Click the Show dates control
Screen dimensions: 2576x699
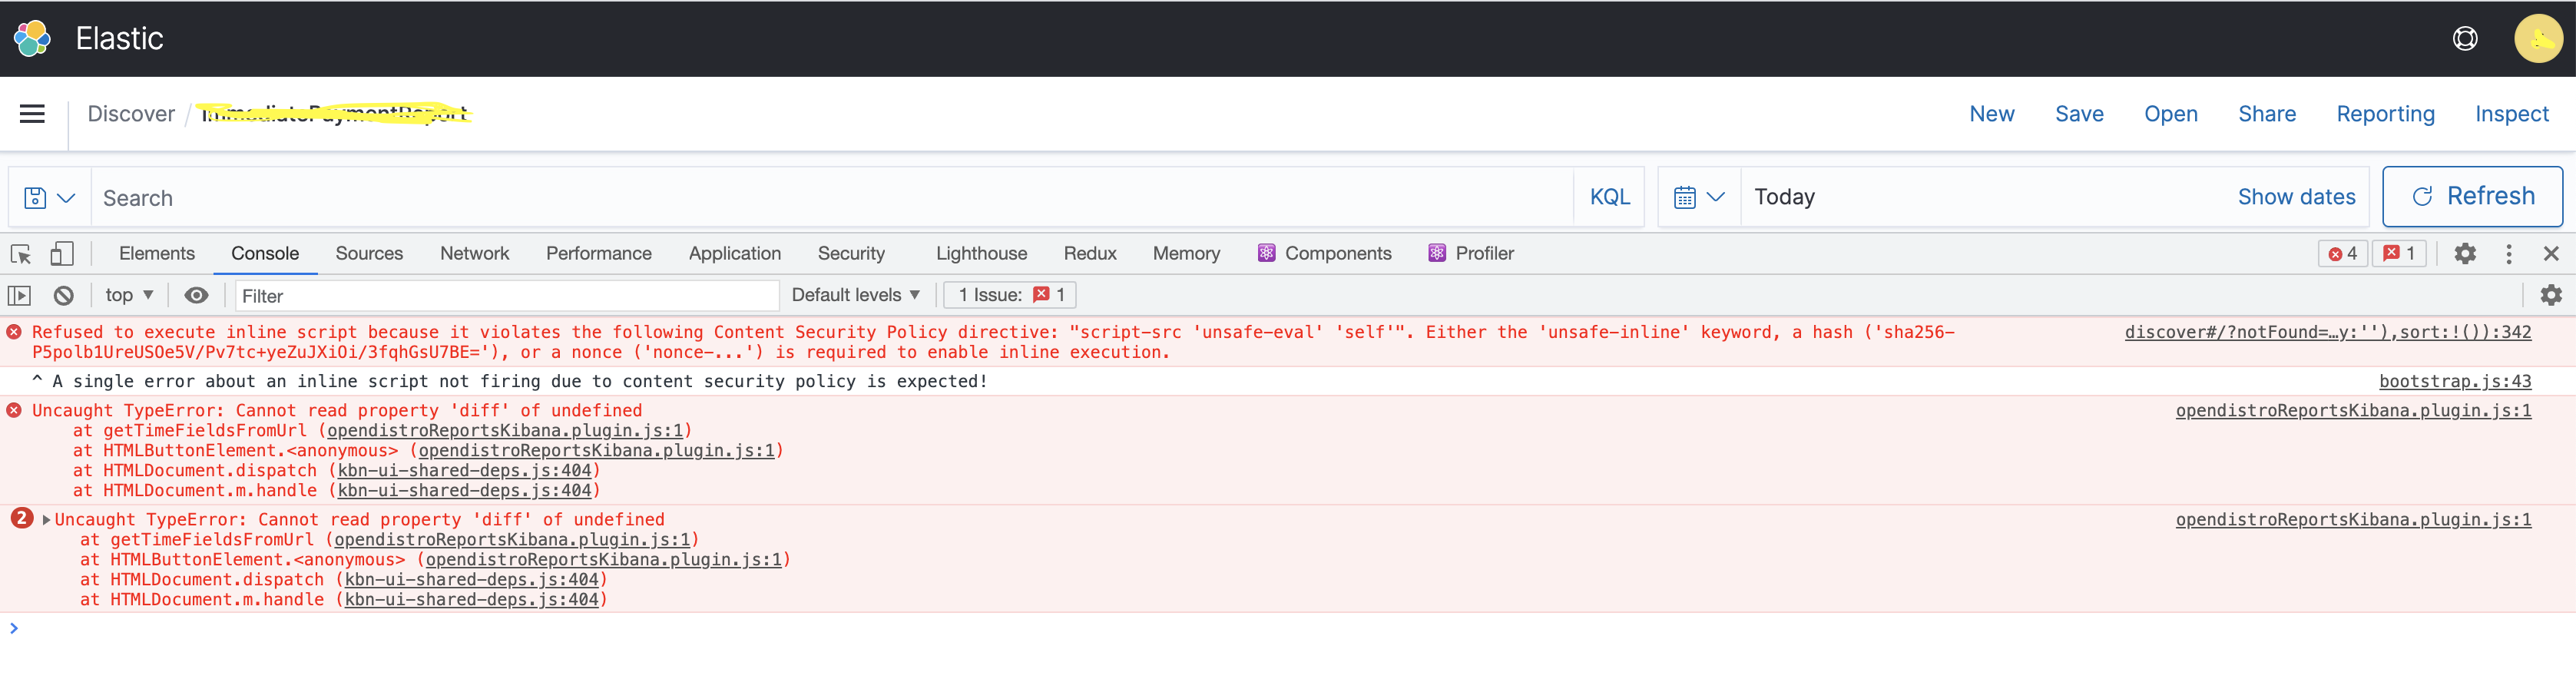coord(2297,196)
